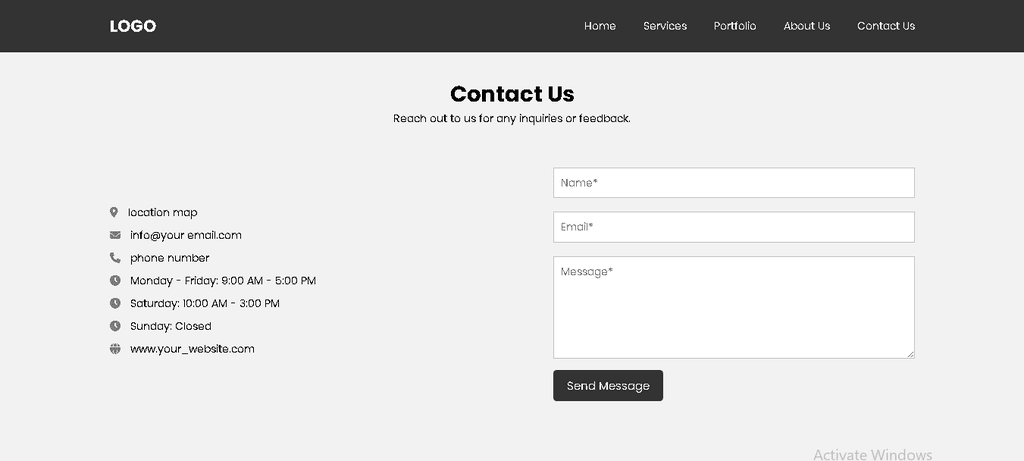Click the phone handset icon
Viewport: 1024px width, 461px height.
point(115,258)
